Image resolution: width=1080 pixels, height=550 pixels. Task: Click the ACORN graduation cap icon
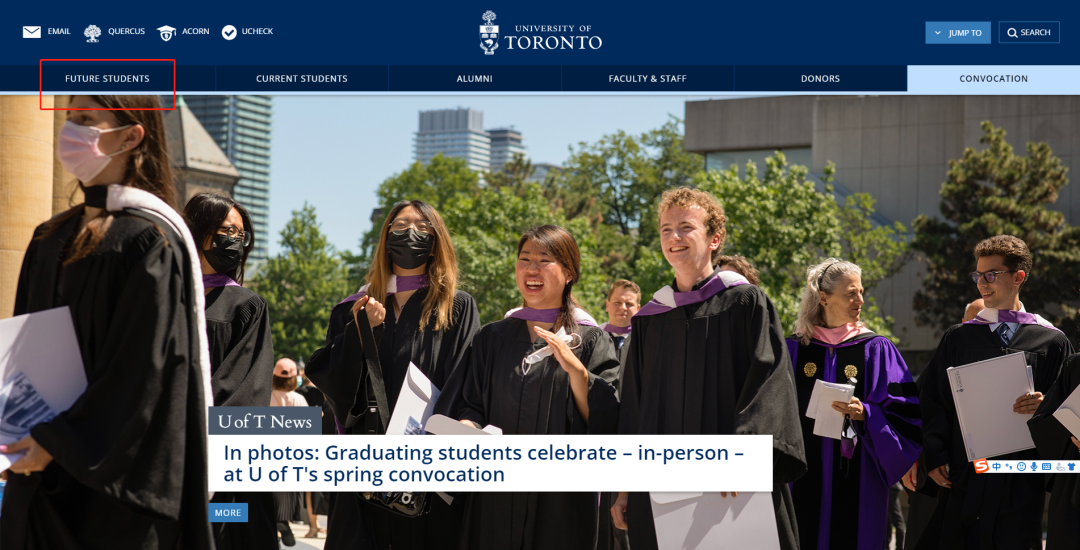[x=166, y=32]
